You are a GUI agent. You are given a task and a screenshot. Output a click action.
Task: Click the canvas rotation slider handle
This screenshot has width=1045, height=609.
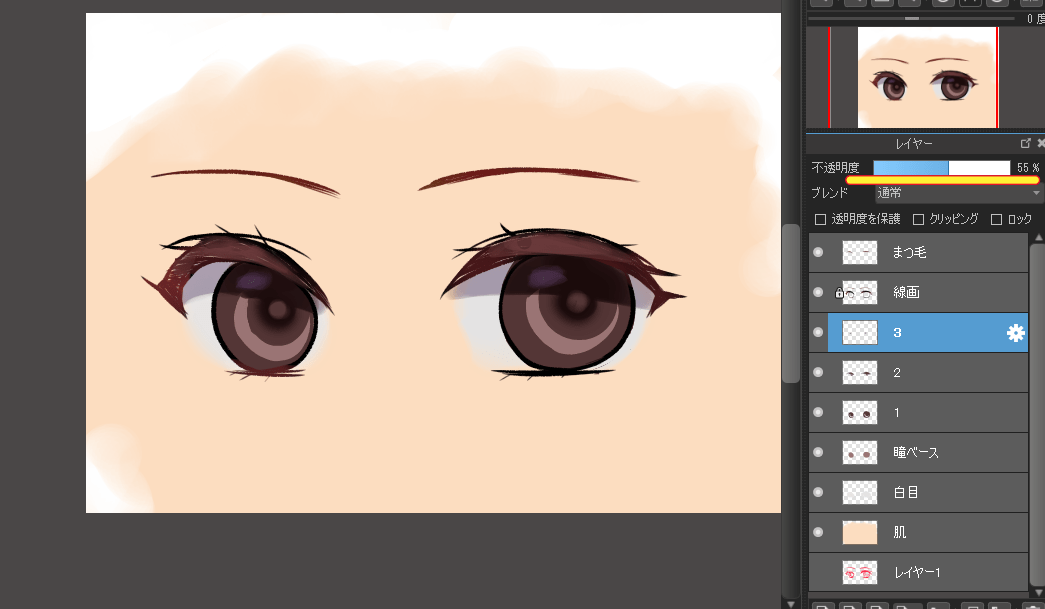pos(912,19)
